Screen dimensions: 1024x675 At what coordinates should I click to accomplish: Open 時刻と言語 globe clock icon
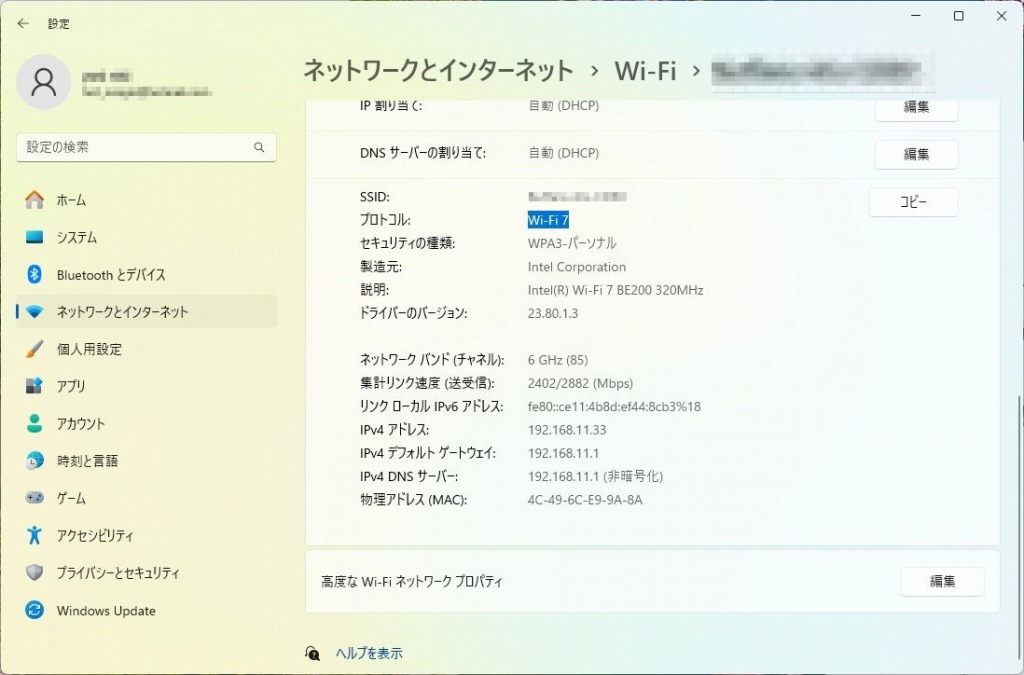point(35,461)
